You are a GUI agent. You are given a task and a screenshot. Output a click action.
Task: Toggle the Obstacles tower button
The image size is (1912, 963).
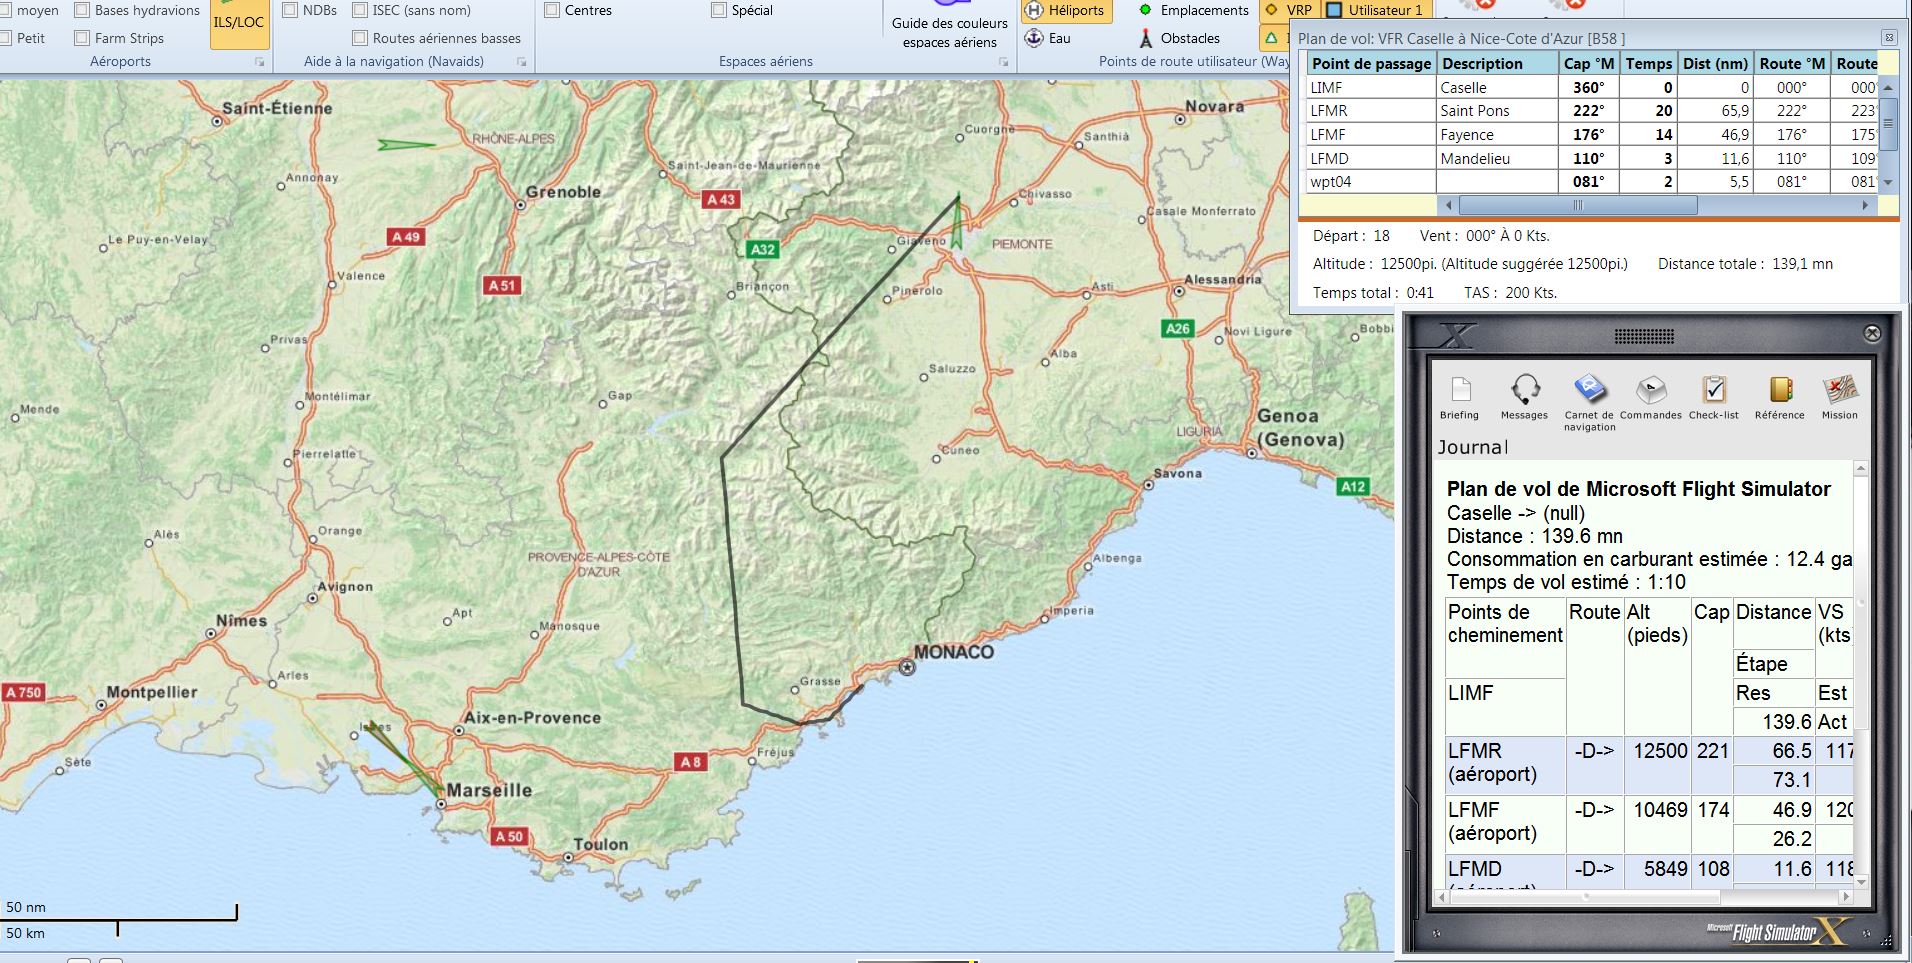pos(1179,38)
